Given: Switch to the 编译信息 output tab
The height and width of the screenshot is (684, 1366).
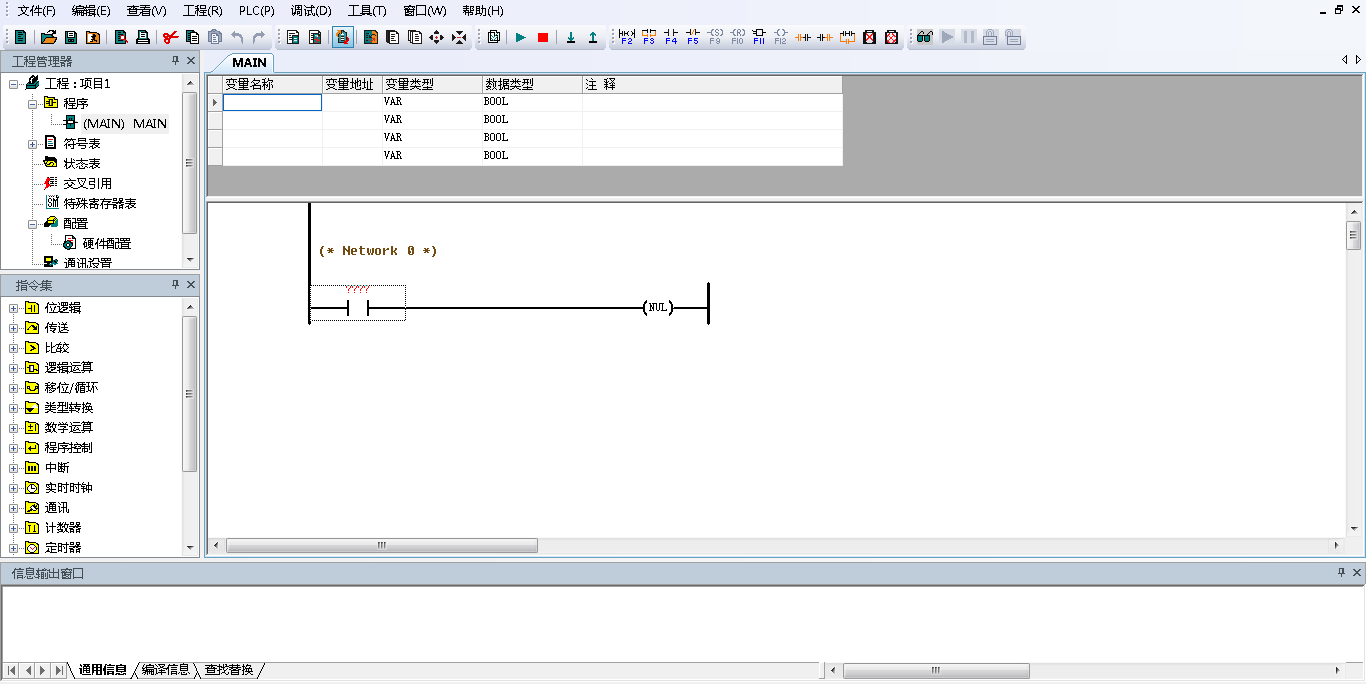Looking at the screenshot, I should [165, 670].
